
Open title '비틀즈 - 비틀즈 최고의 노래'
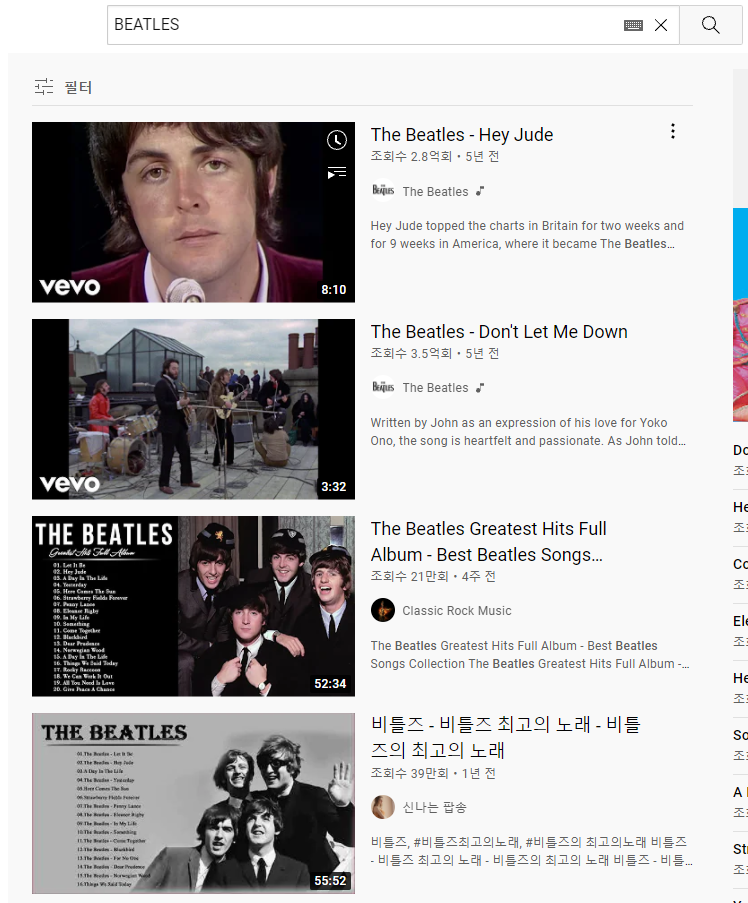point(506,737)
